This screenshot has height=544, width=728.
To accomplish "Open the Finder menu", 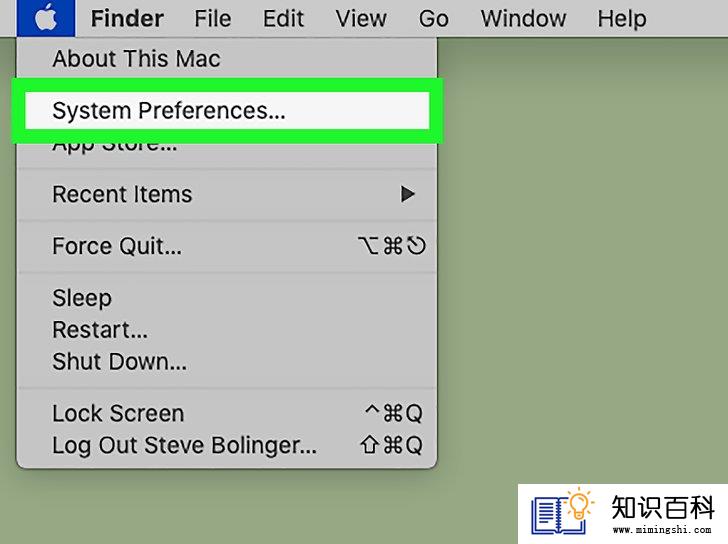I will tap(127, 19).
